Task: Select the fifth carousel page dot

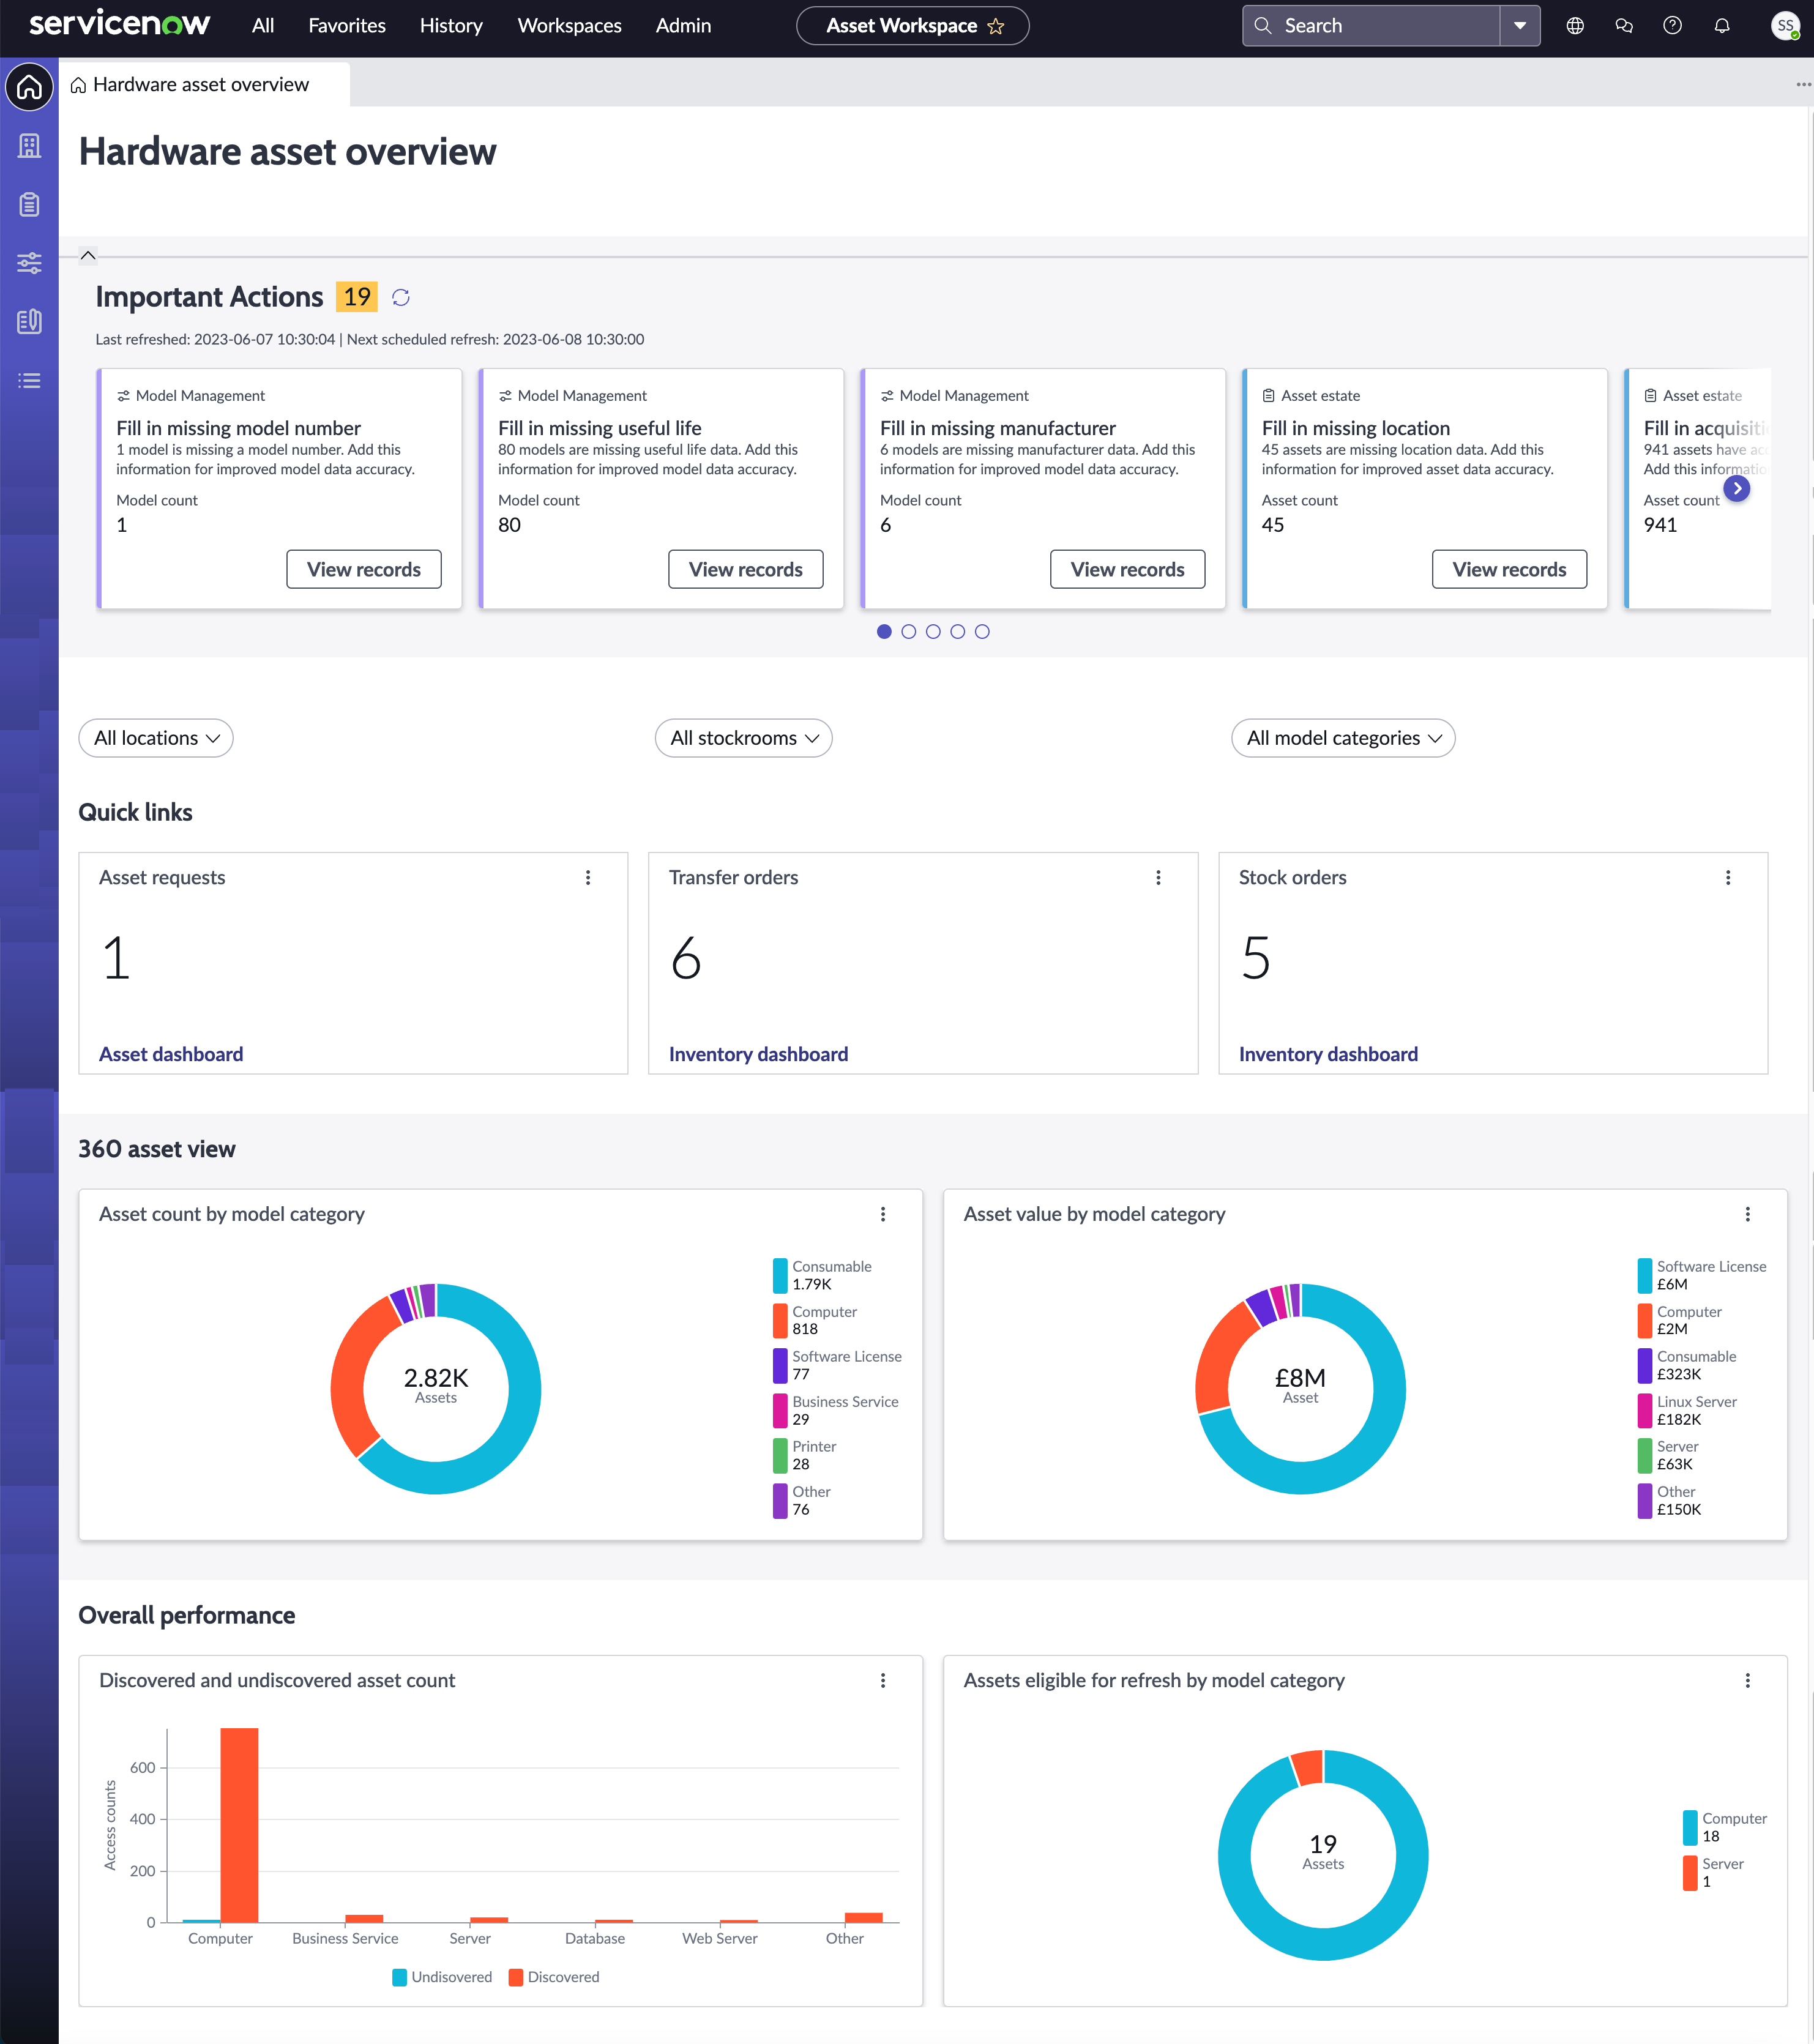Action: coord(982,631)
